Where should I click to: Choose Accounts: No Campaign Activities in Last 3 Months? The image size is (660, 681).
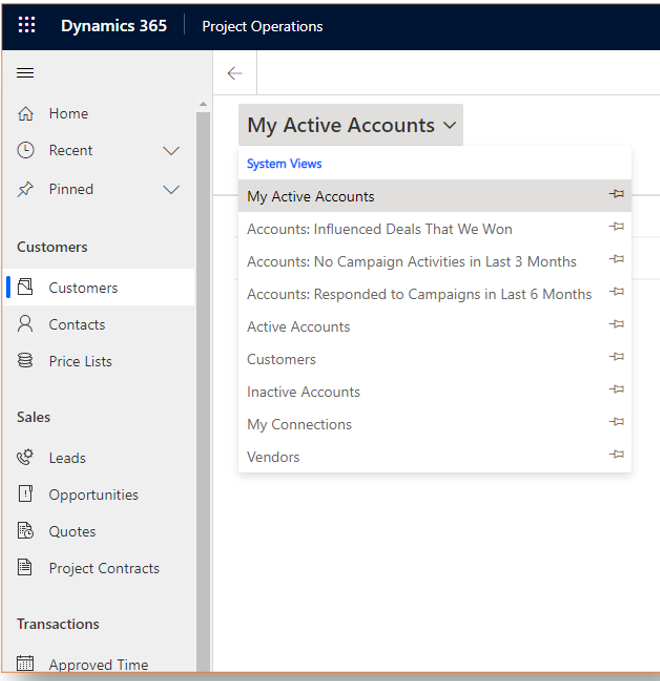(x=435, y=261)
